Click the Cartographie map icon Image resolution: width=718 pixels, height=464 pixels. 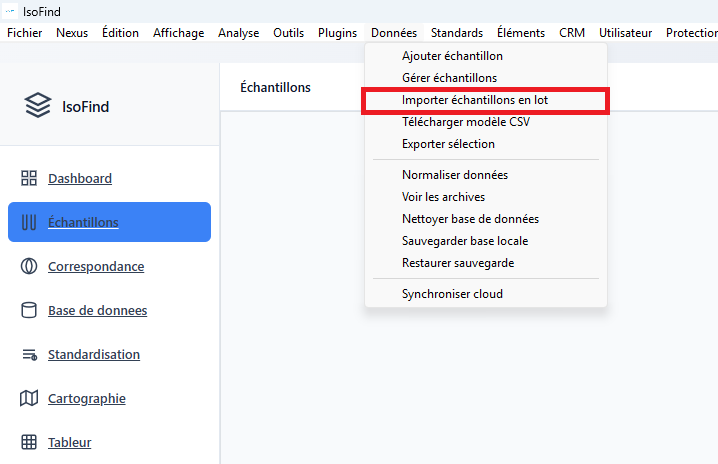click(x=29, y=398)
